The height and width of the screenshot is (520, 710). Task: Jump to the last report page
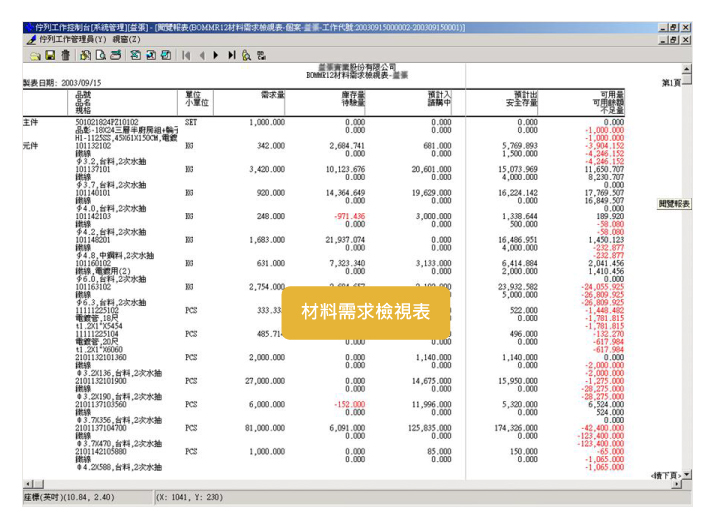click(x=231, y=57)
